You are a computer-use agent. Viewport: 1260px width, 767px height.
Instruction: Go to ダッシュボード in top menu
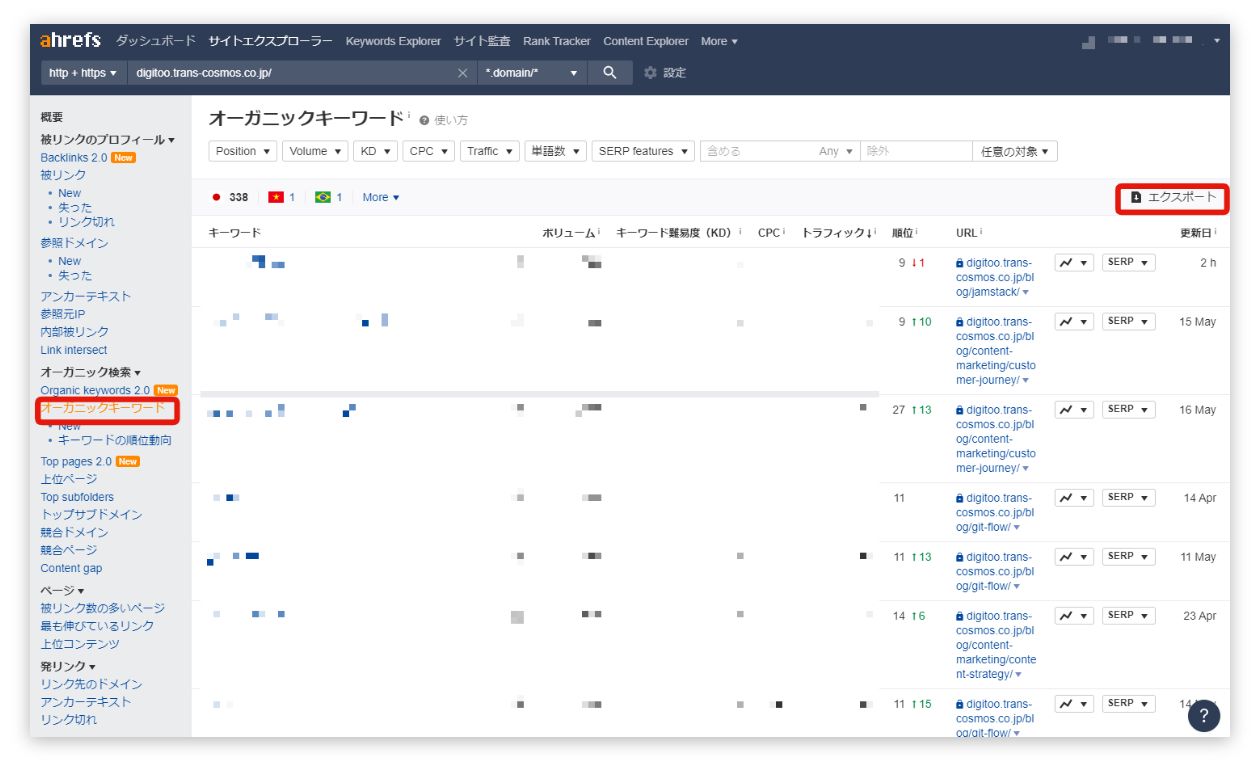click(x=156, y=41)
